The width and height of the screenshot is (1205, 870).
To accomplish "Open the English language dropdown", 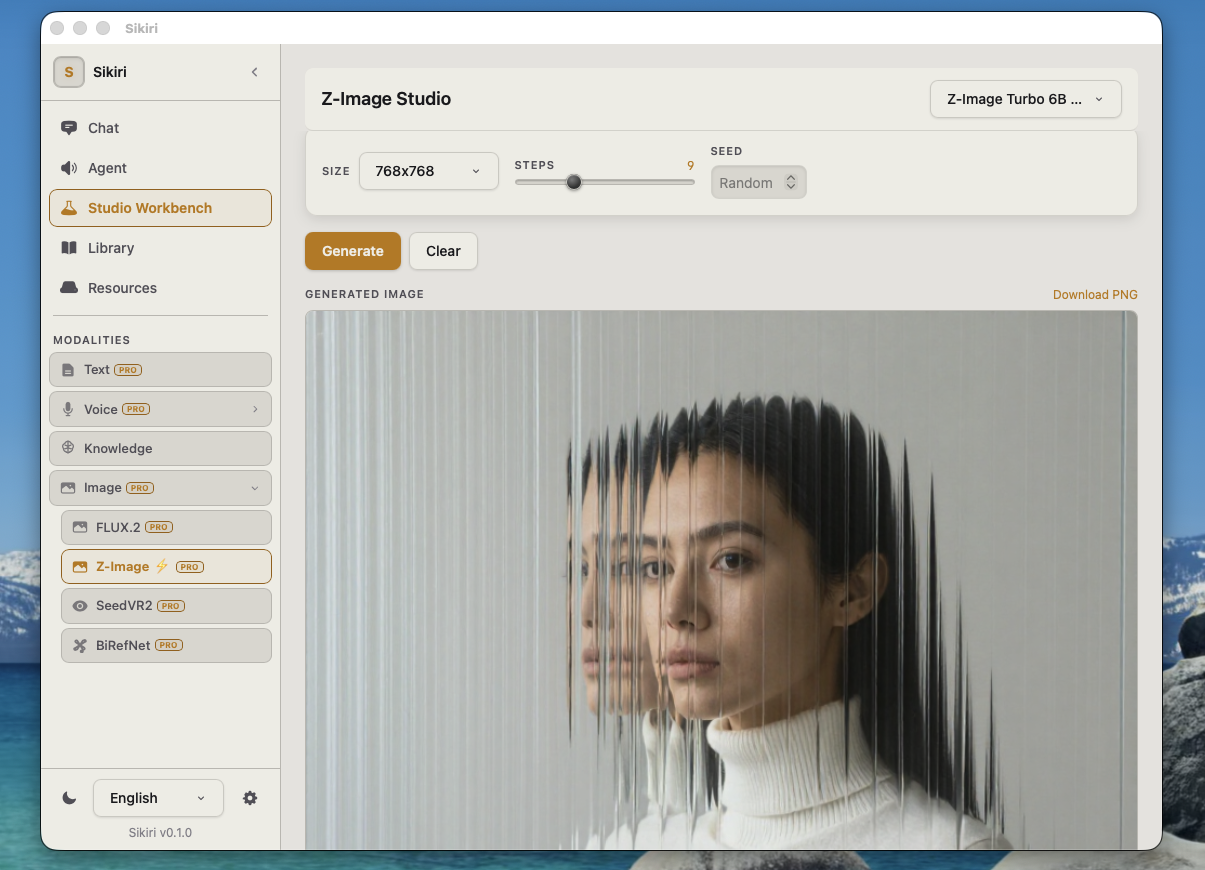I will (x=158, y=798).
